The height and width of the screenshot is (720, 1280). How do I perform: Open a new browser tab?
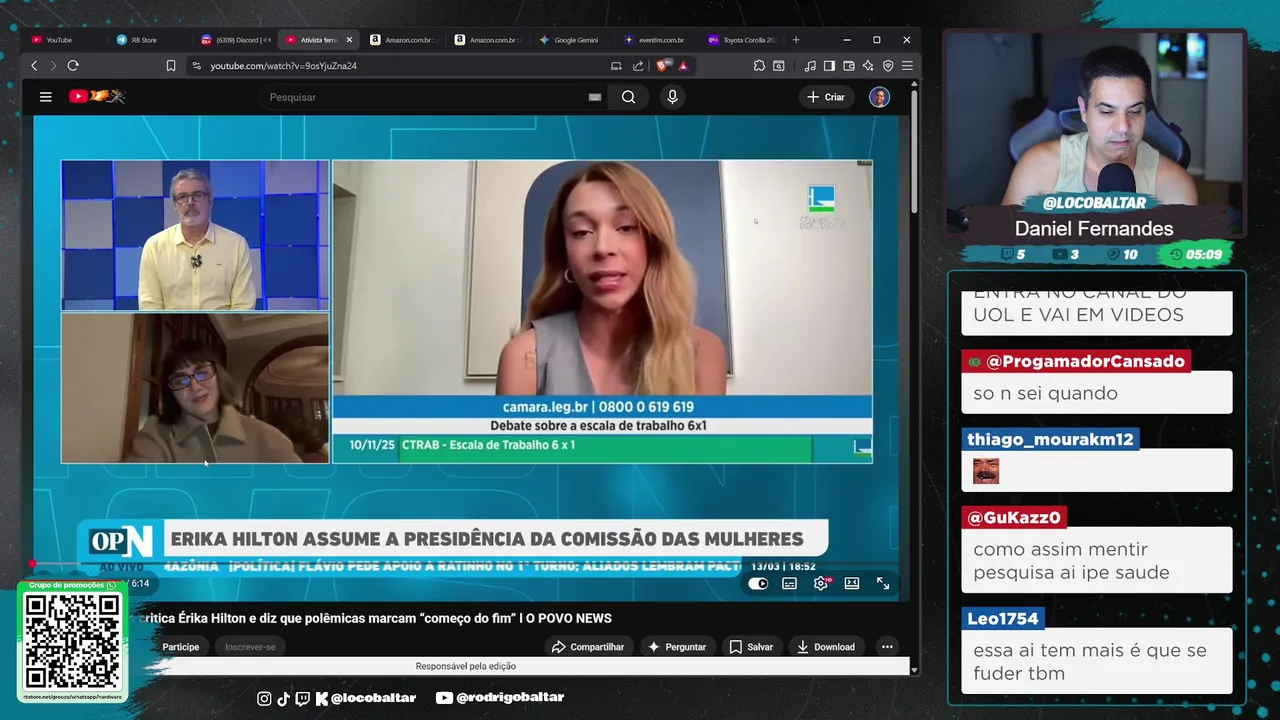pos(796,40)
